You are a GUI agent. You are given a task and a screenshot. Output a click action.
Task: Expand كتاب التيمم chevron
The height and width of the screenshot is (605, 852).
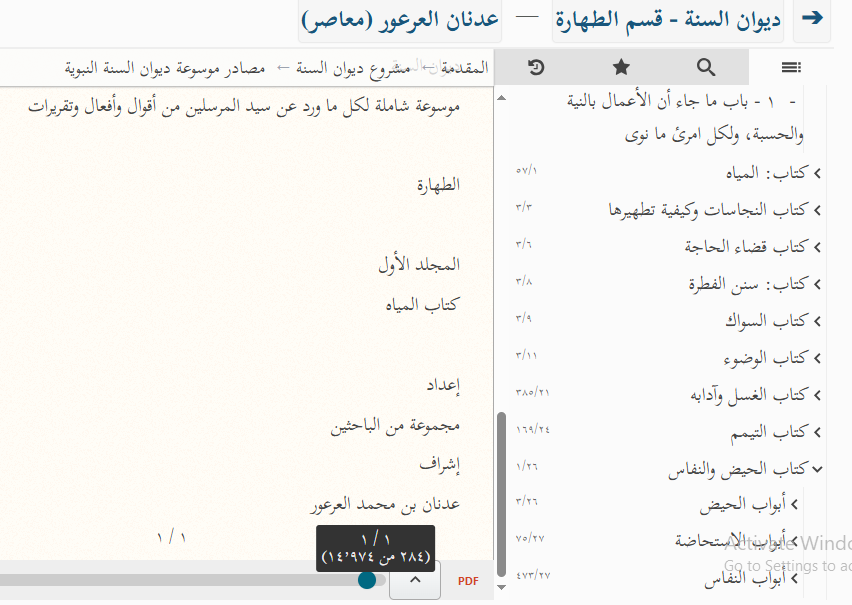point(817,432)
